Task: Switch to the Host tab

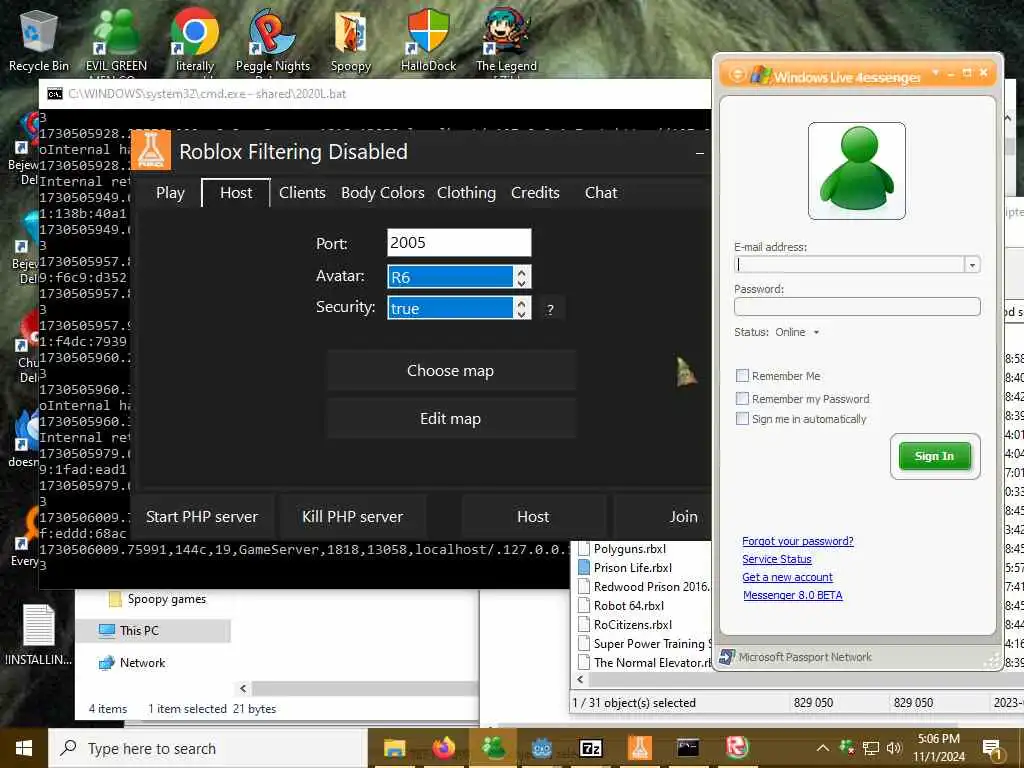Action: [x=236, y=193]
